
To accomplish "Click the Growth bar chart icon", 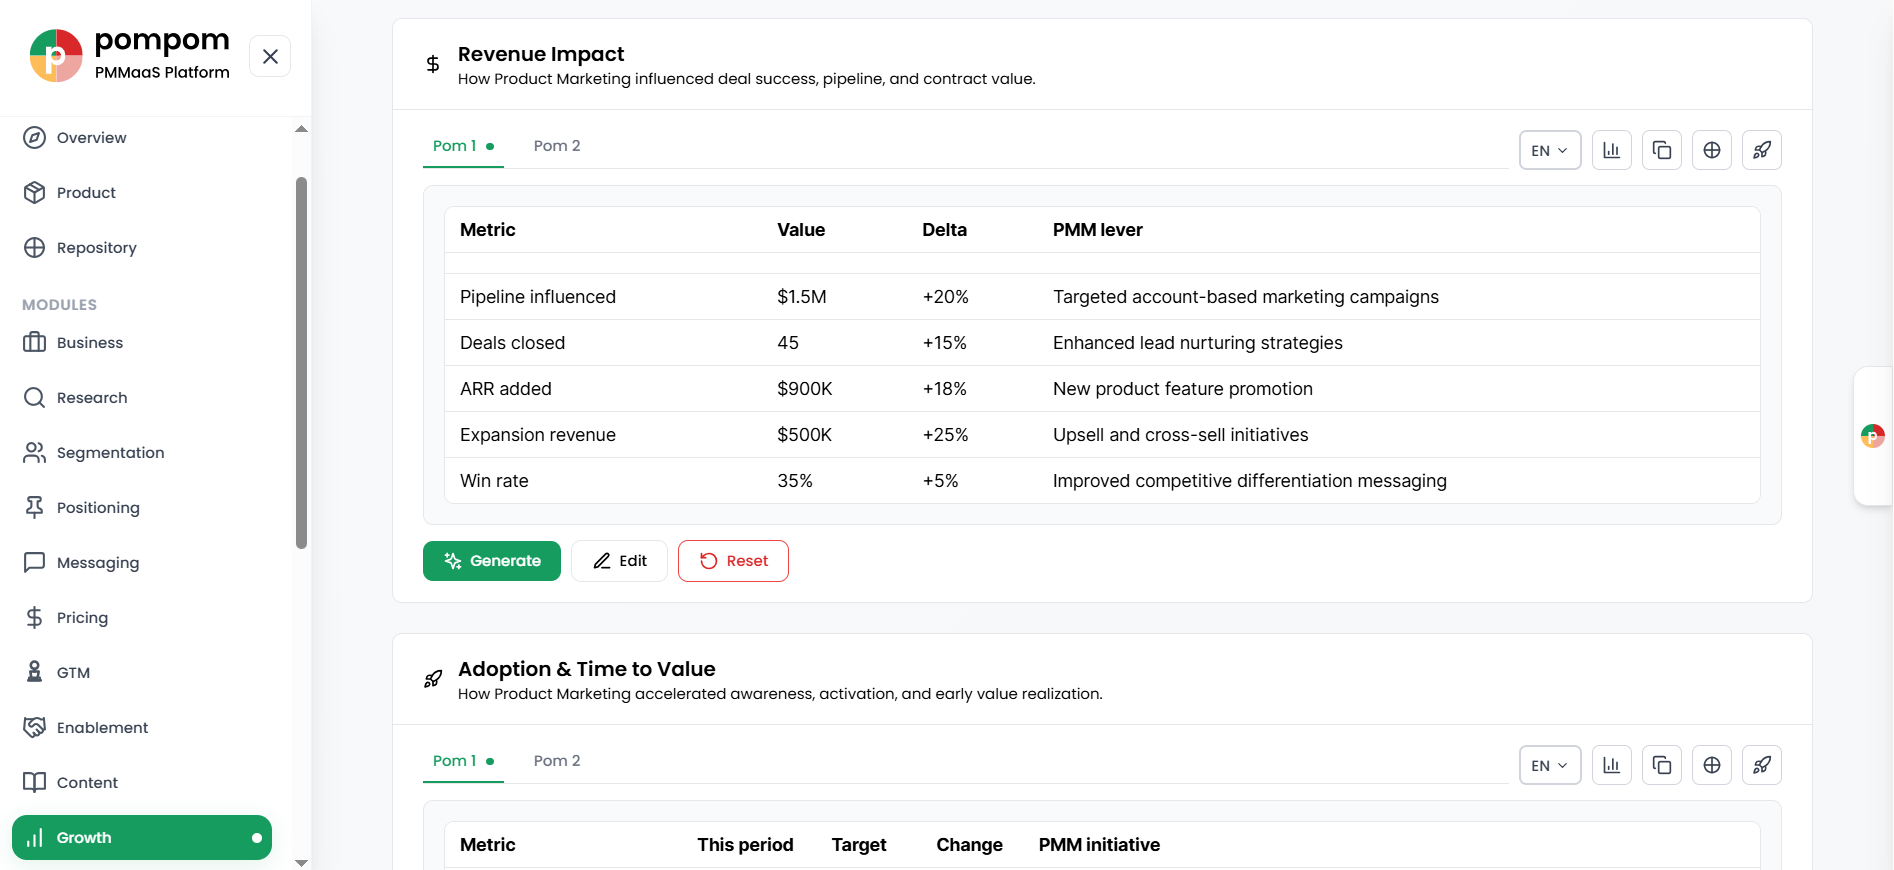I will click(35, 838).
